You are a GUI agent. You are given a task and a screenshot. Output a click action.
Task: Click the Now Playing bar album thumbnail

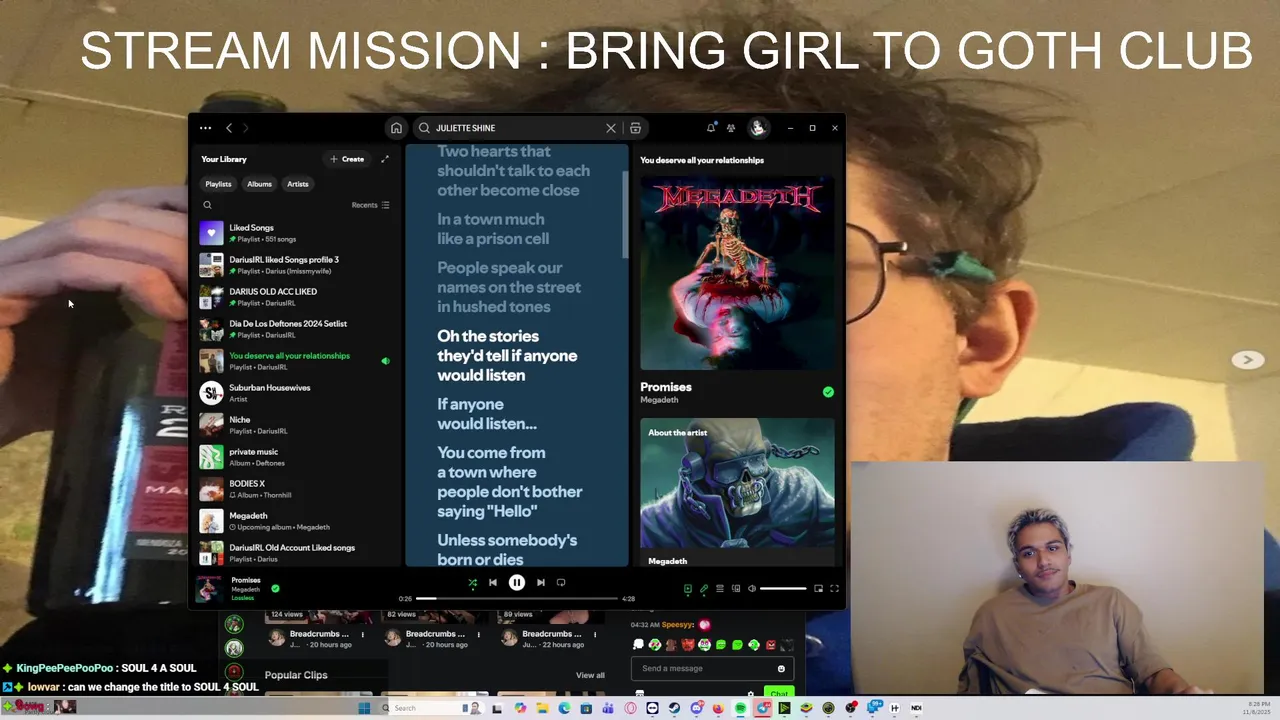coord(209,588)
